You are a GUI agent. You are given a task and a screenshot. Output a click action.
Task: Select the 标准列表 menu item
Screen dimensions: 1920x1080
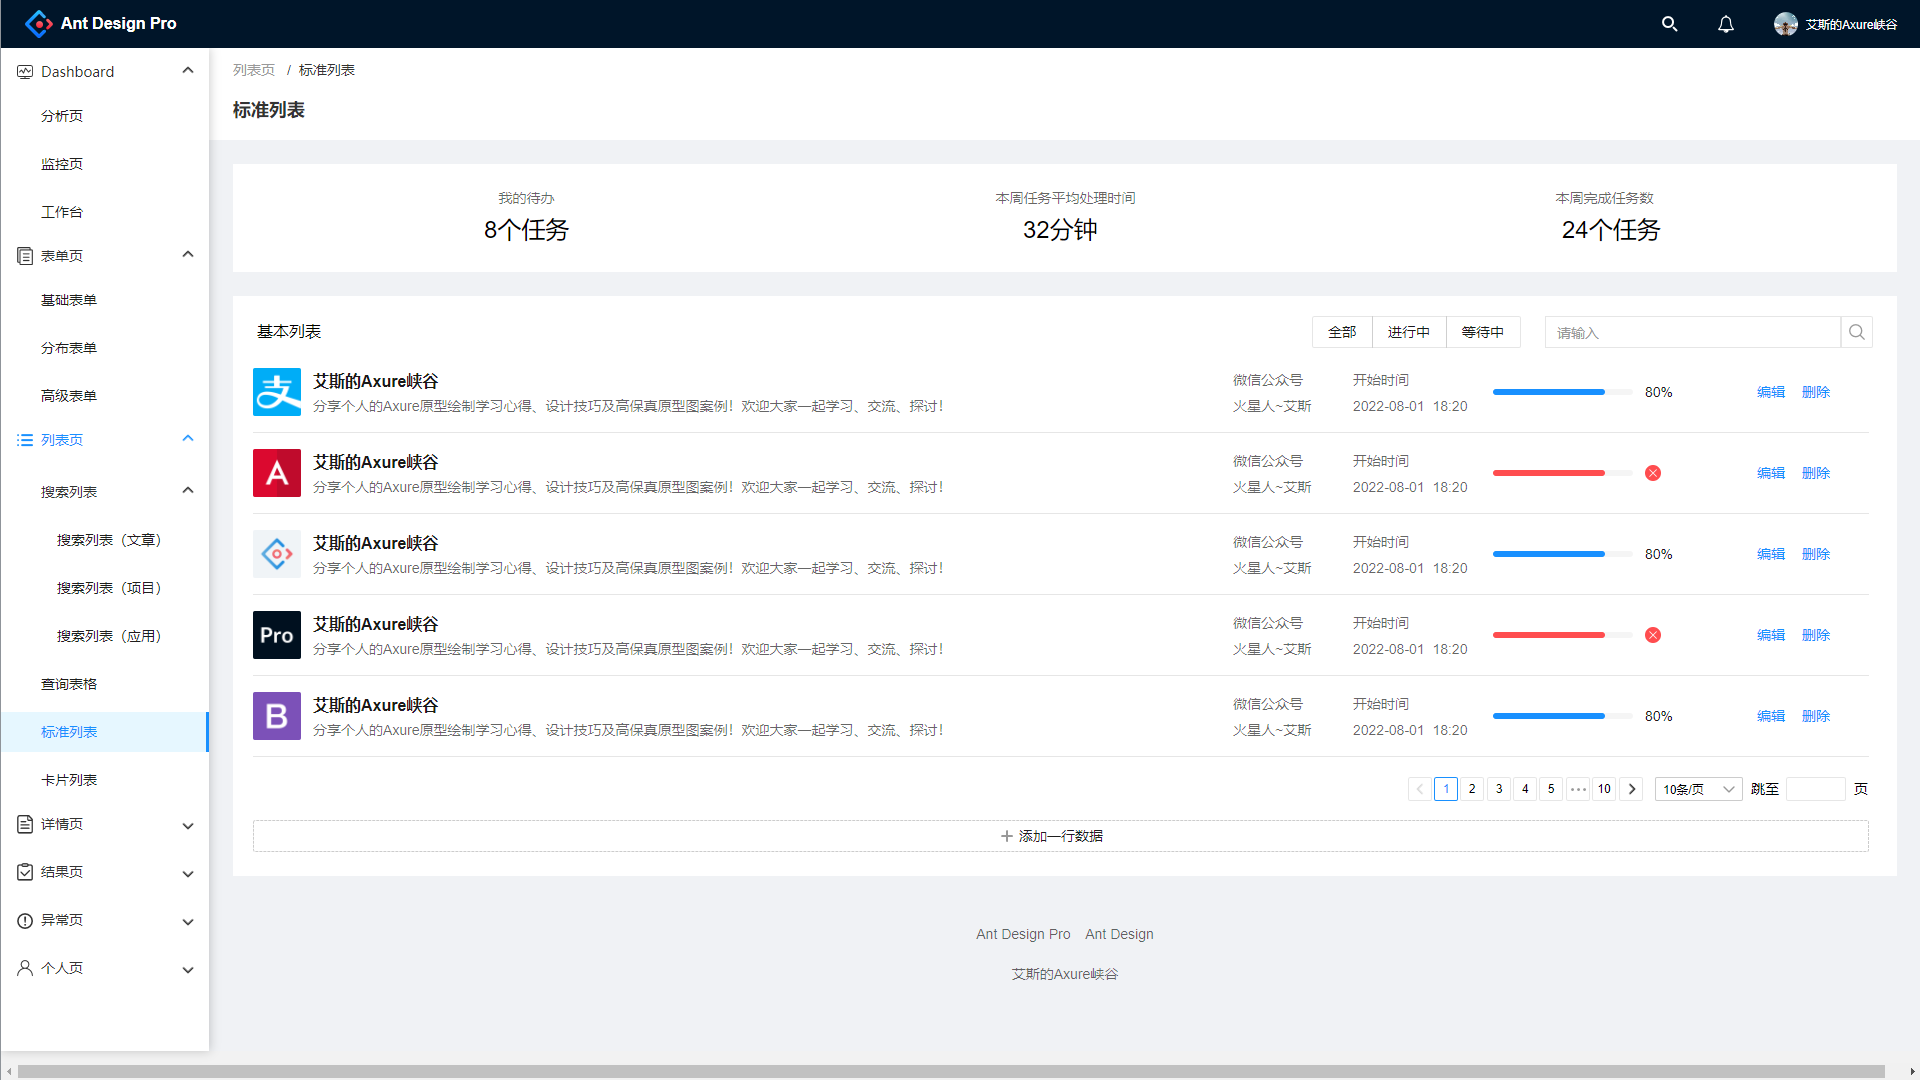(105, 732)
